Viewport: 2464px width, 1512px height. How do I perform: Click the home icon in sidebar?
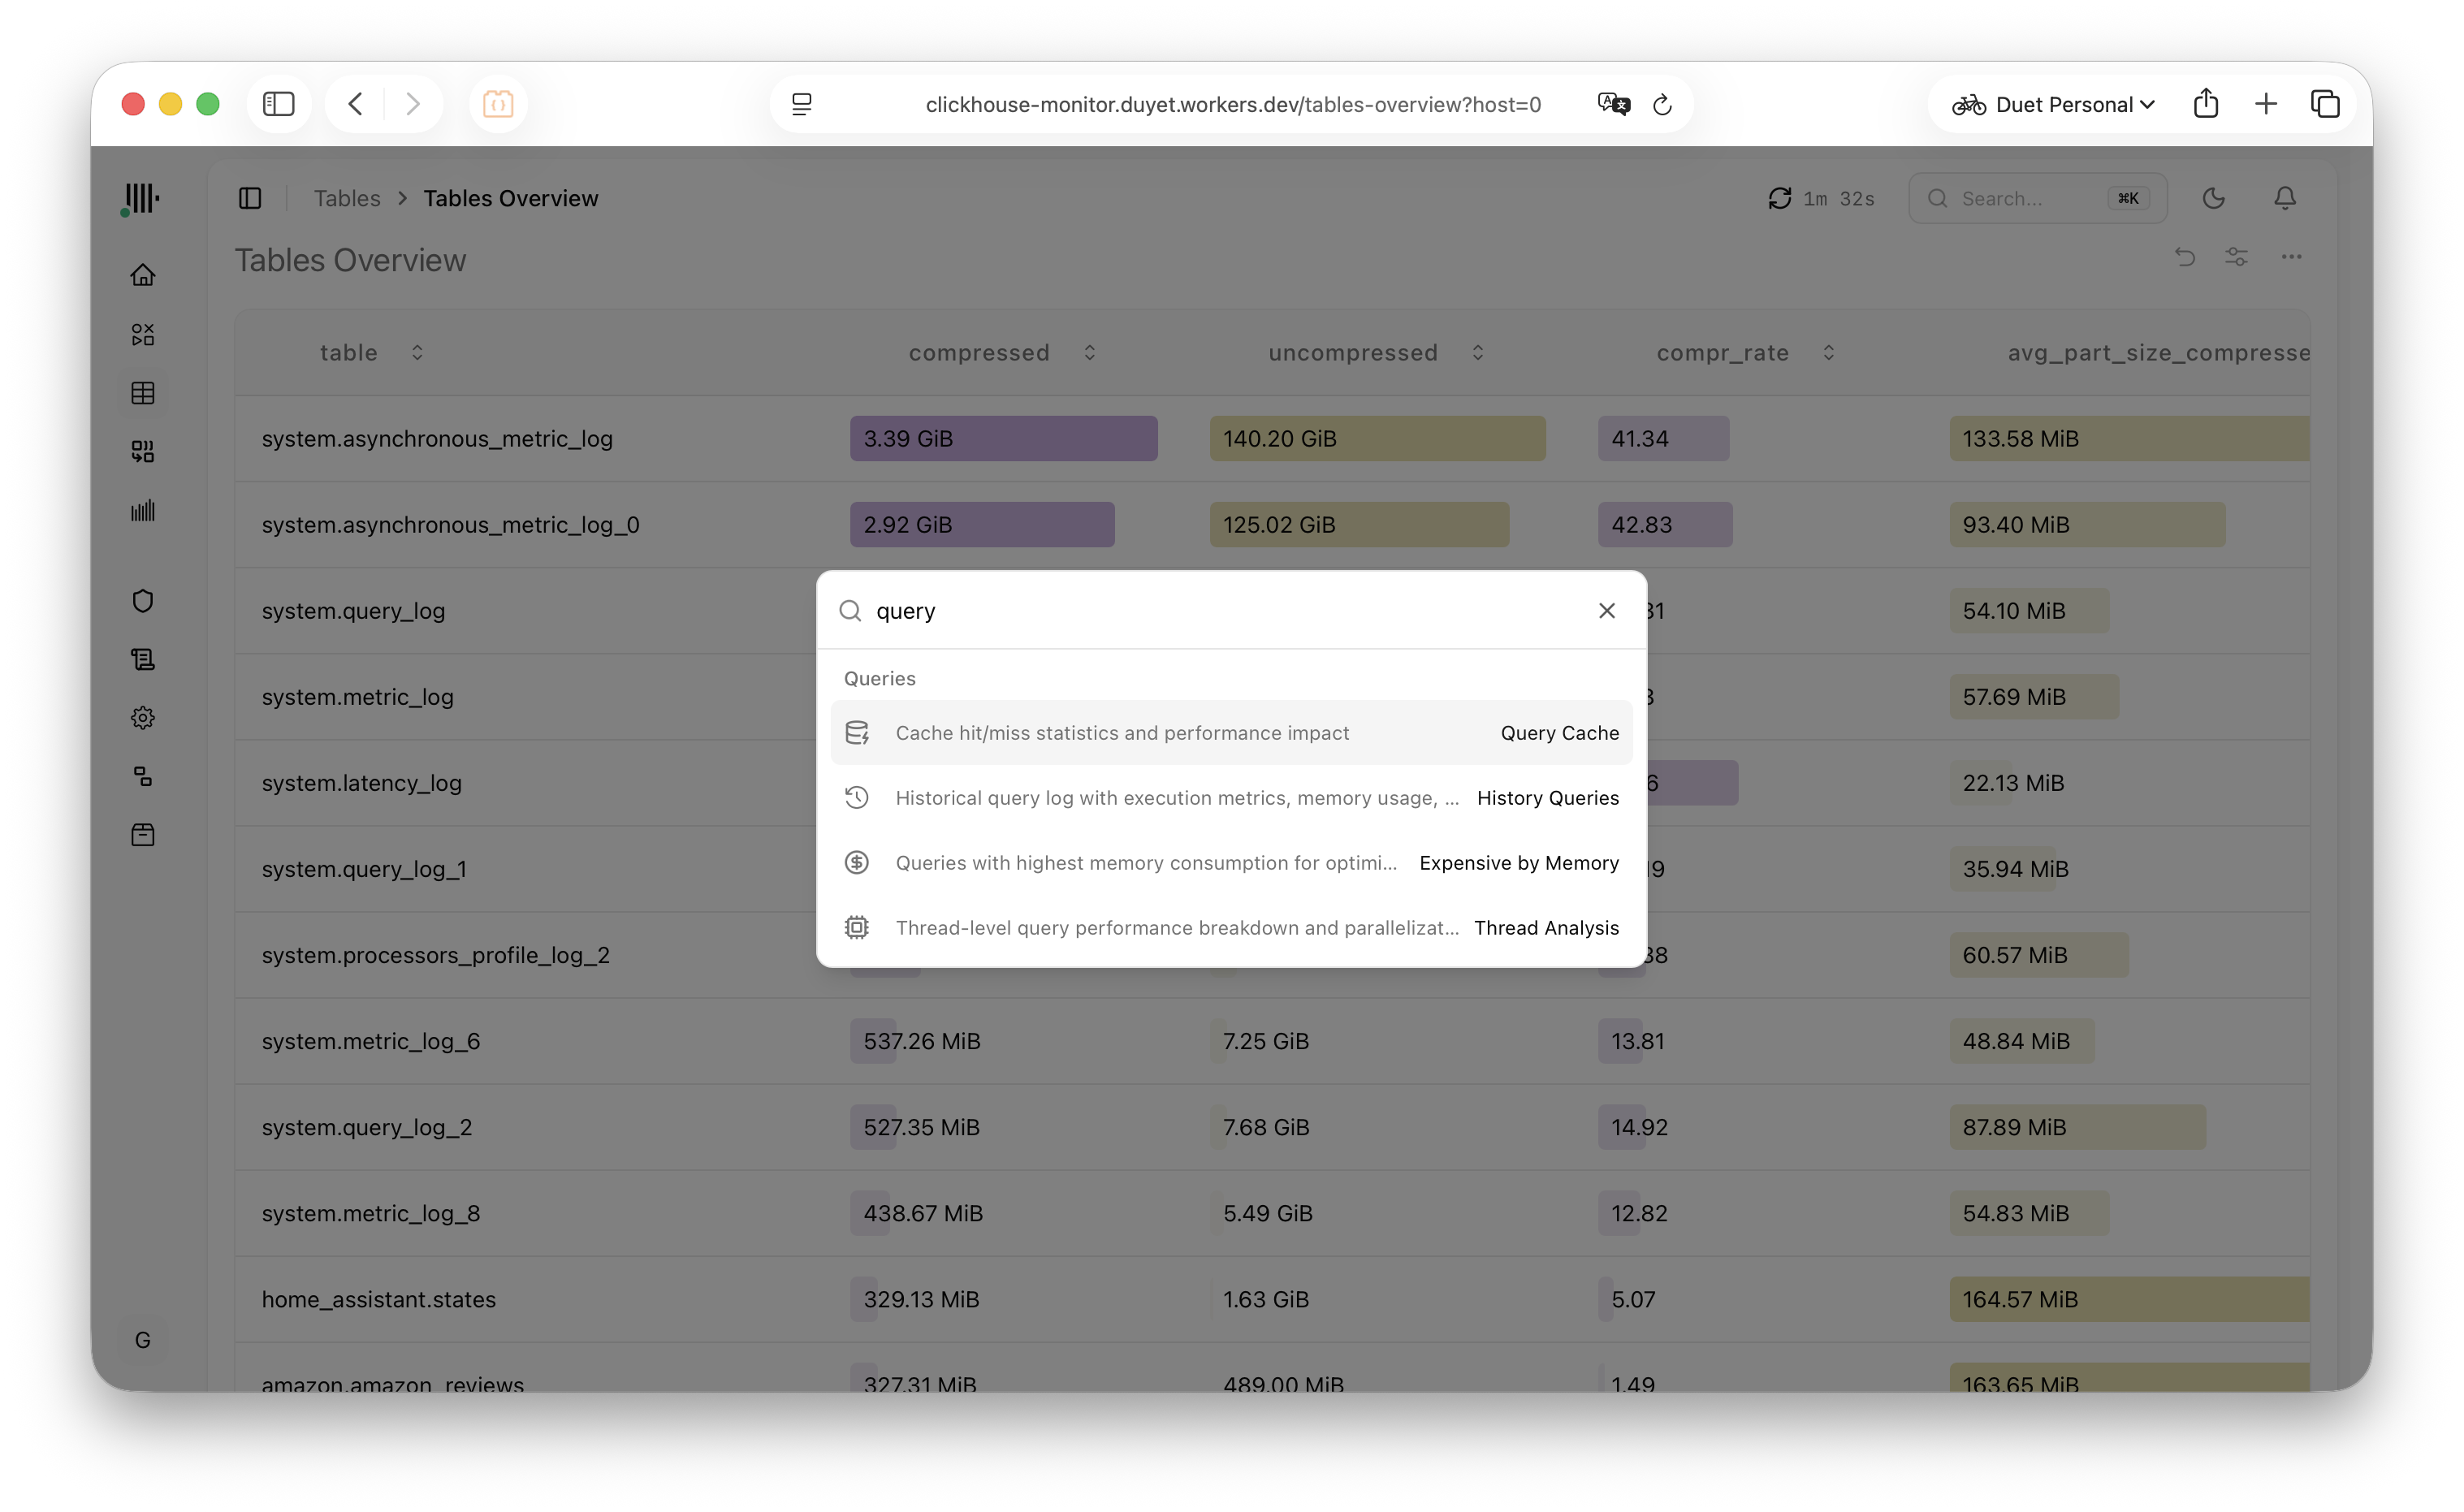pyautogui.click(x=143, y=275)
